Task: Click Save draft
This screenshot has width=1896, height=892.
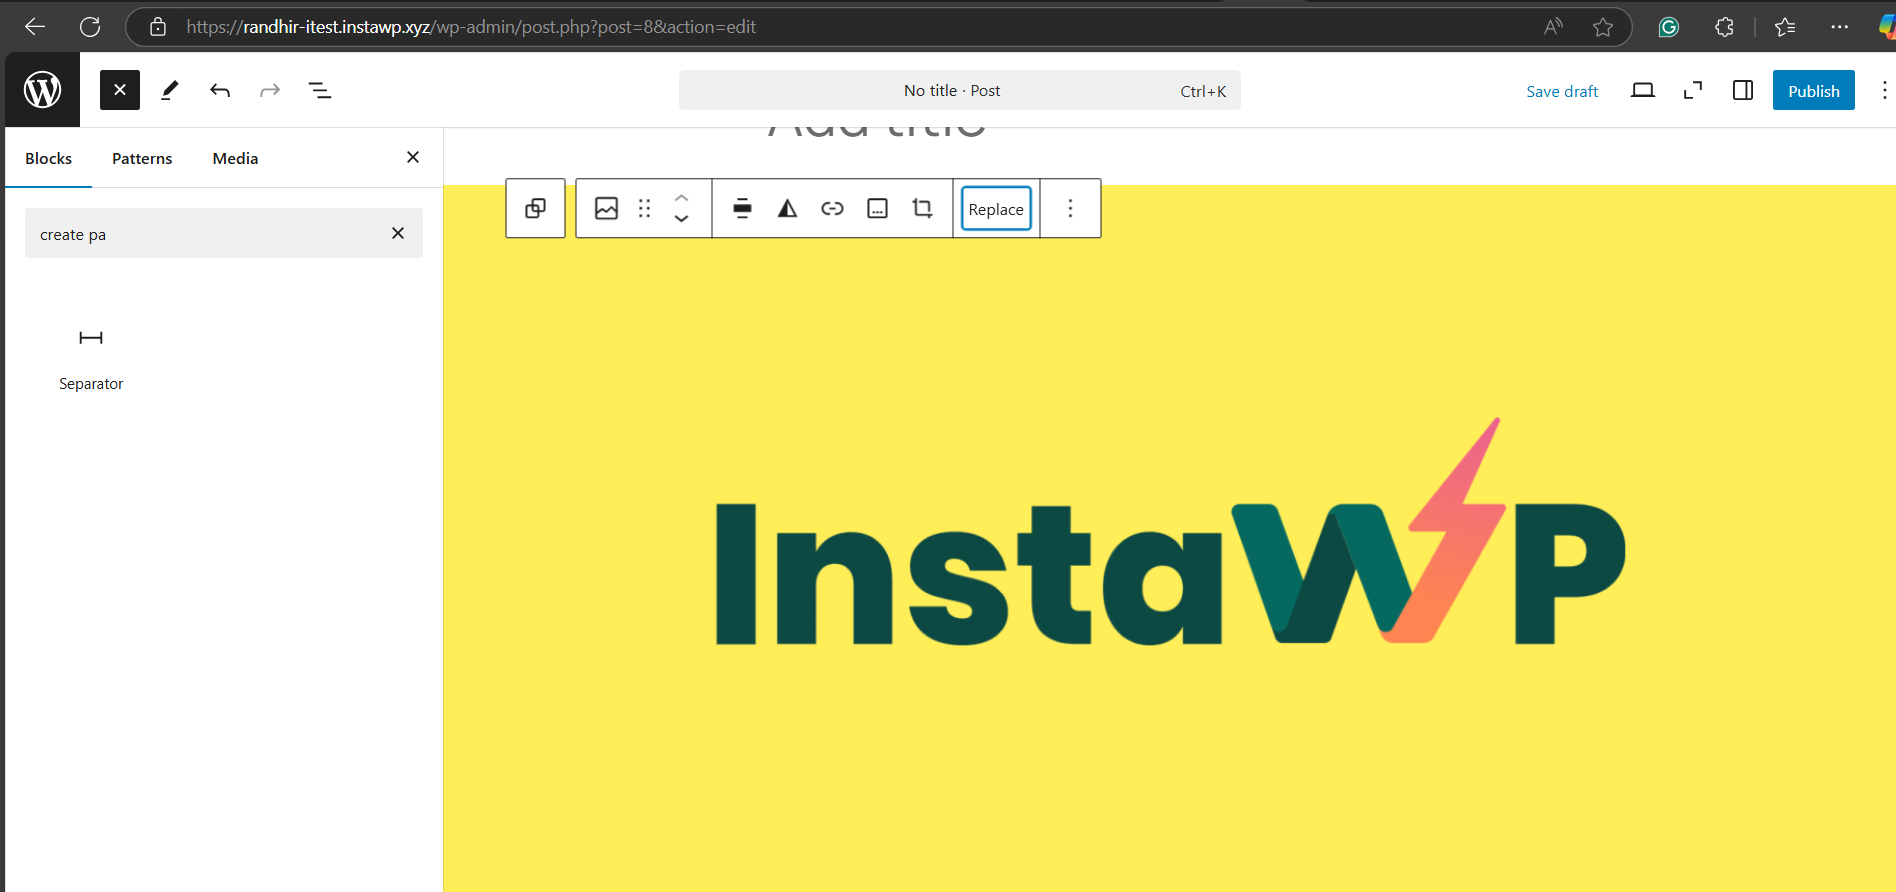Action: 1562,91
